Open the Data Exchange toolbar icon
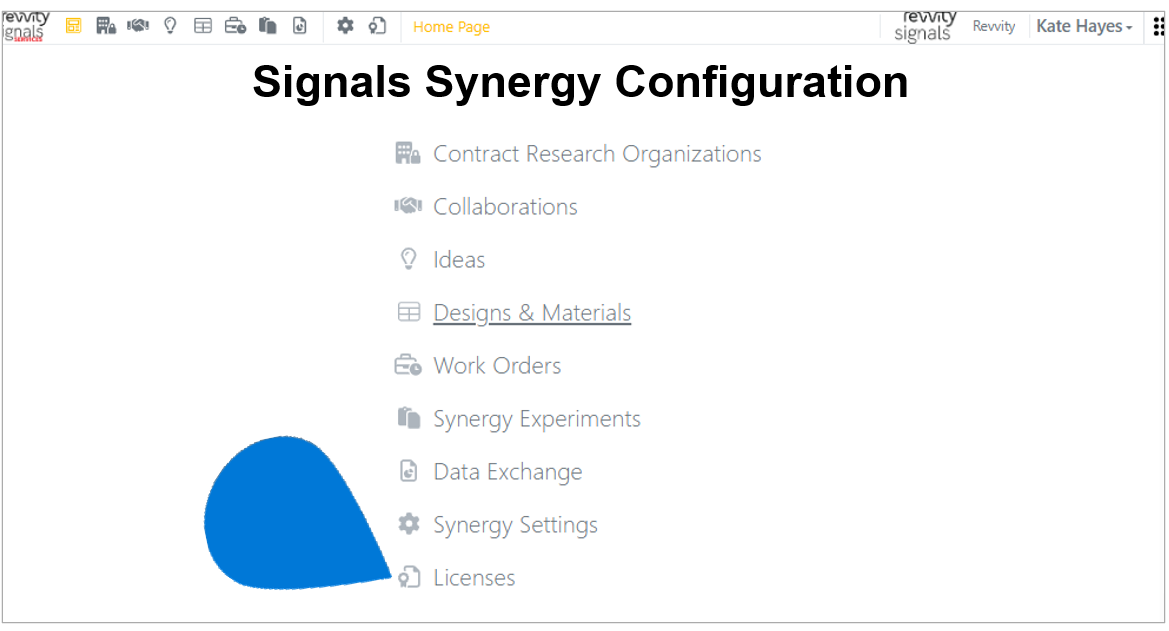The height and width of the screenshot is (631, 1169). (300, 26)
